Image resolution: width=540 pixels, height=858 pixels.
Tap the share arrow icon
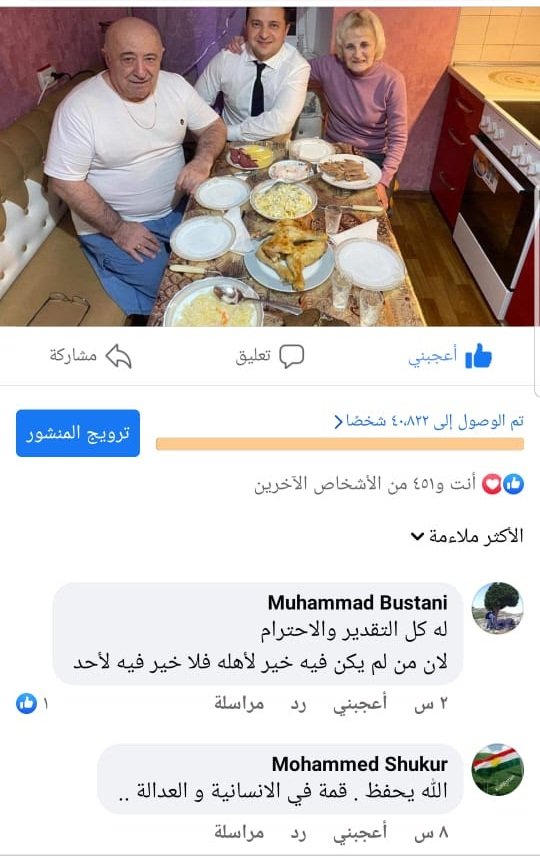tap(118, 356)
